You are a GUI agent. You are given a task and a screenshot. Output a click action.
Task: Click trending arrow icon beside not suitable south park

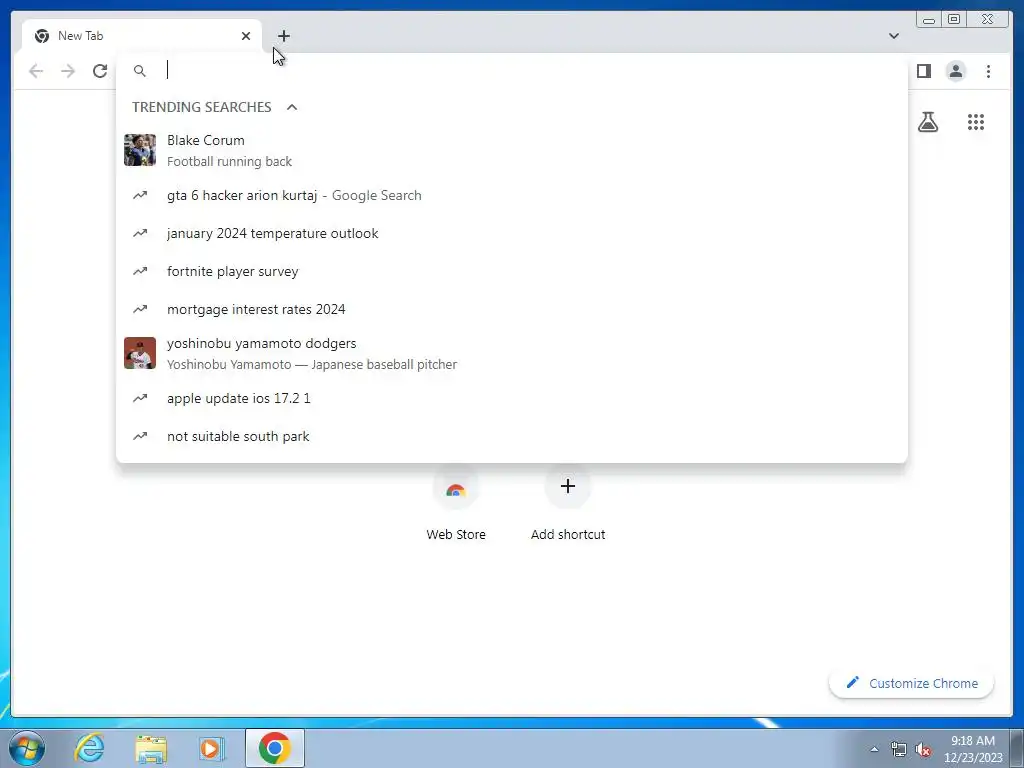[x=140, y=436]
